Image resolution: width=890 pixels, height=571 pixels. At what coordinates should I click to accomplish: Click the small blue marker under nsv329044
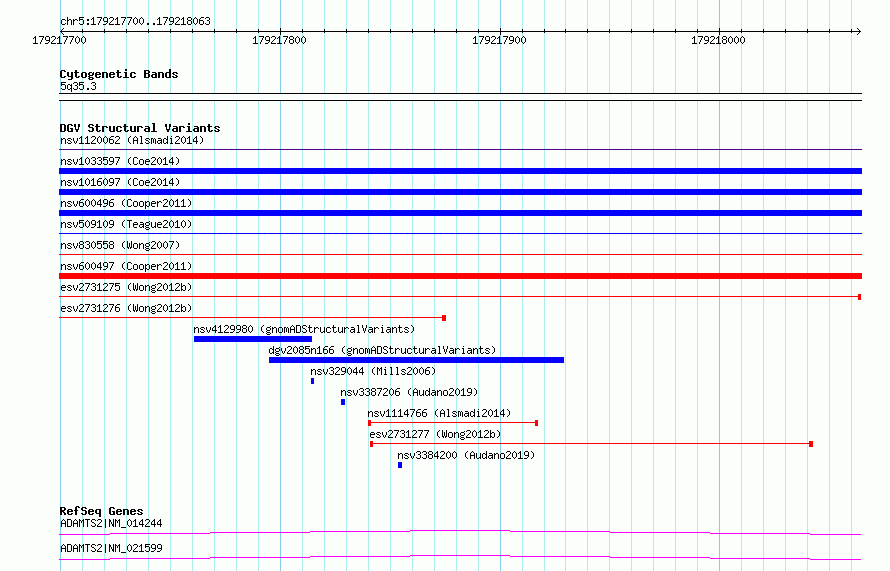point(312,381)
